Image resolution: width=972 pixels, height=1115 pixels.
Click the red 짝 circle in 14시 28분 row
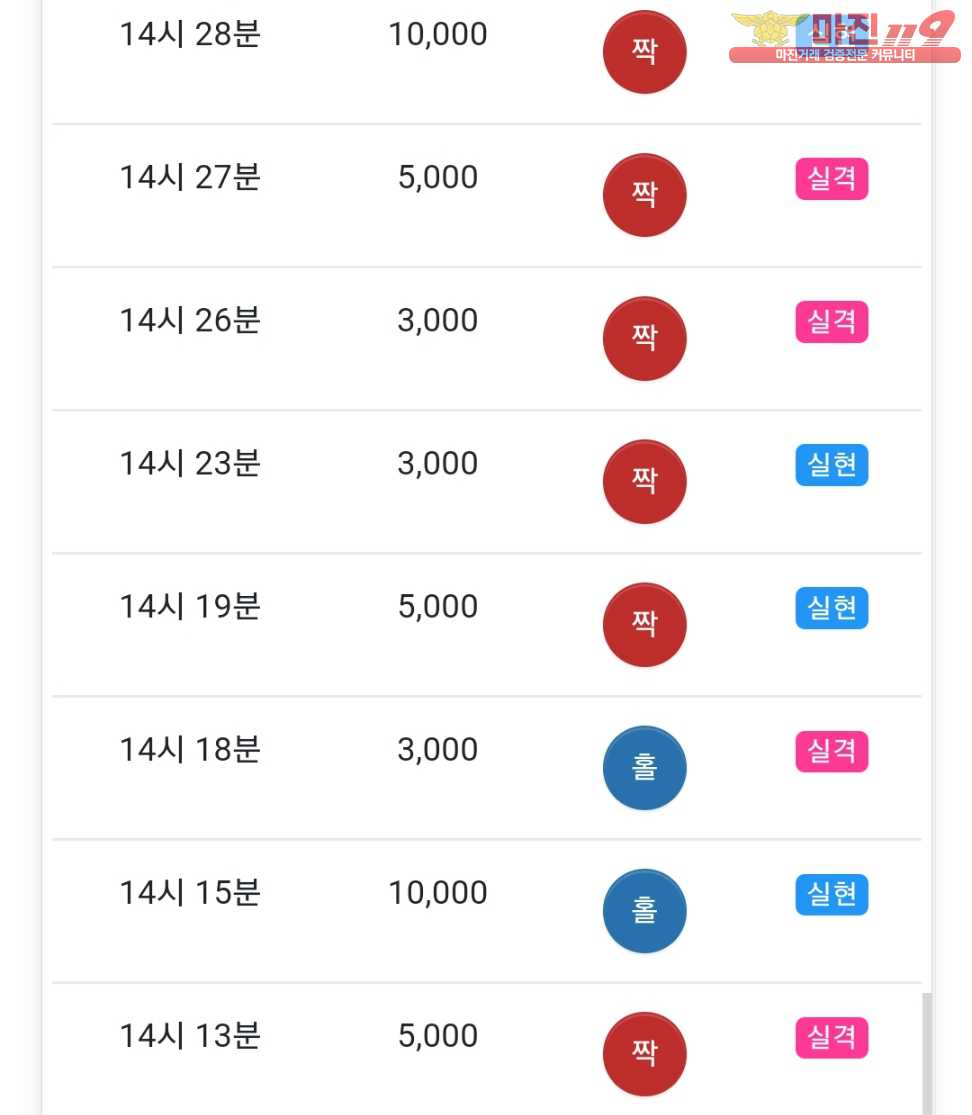coord(645,52)
